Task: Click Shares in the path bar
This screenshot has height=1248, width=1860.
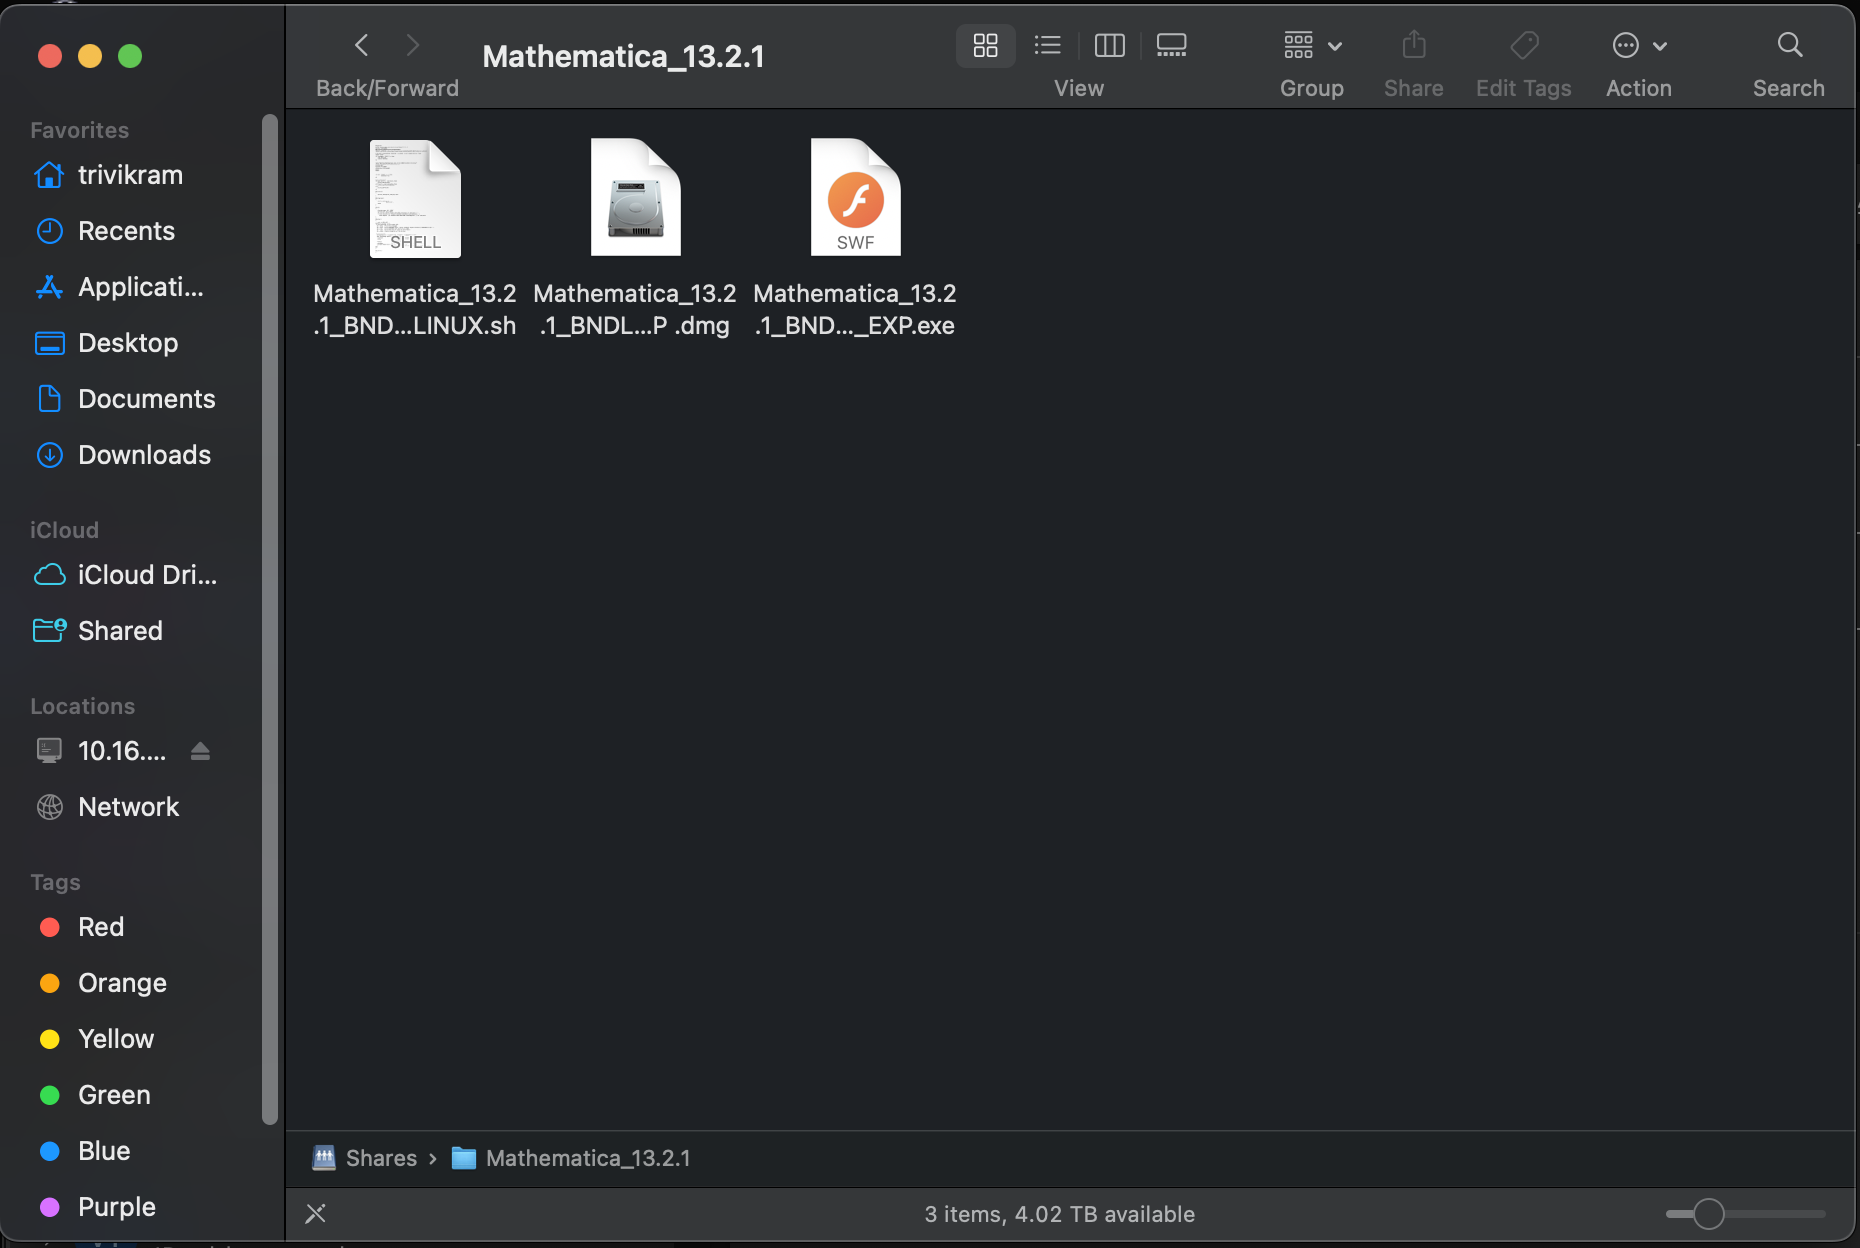Action: (380, 1158)
